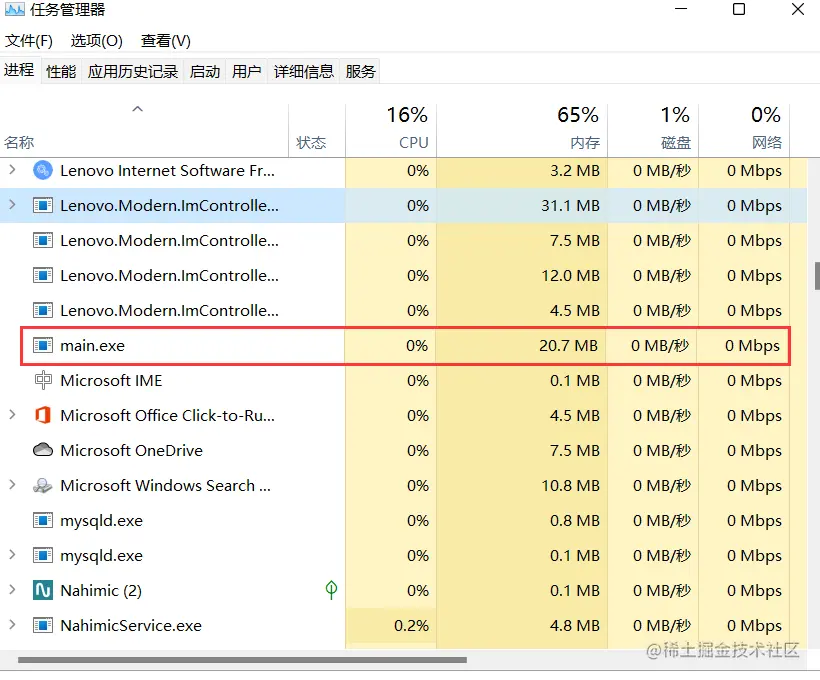Select the Lenovo.Modern.ImController row with 4.5 MB
Viewport: 820px width, 680px height.
click(x=403, y=311)
